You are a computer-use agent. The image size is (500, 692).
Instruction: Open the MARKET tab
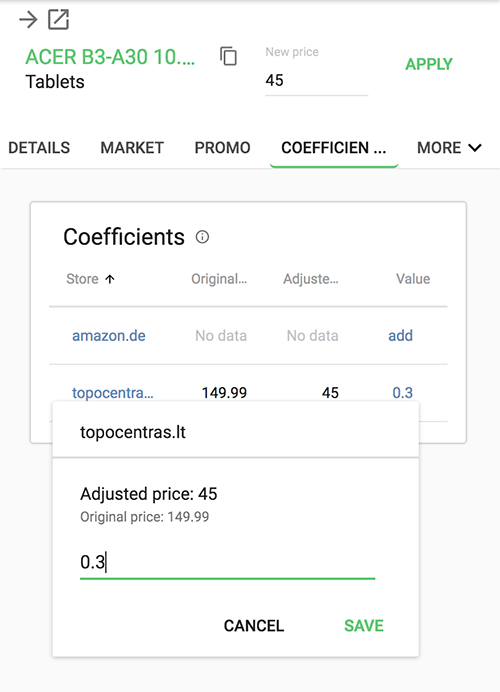(132, 148)
